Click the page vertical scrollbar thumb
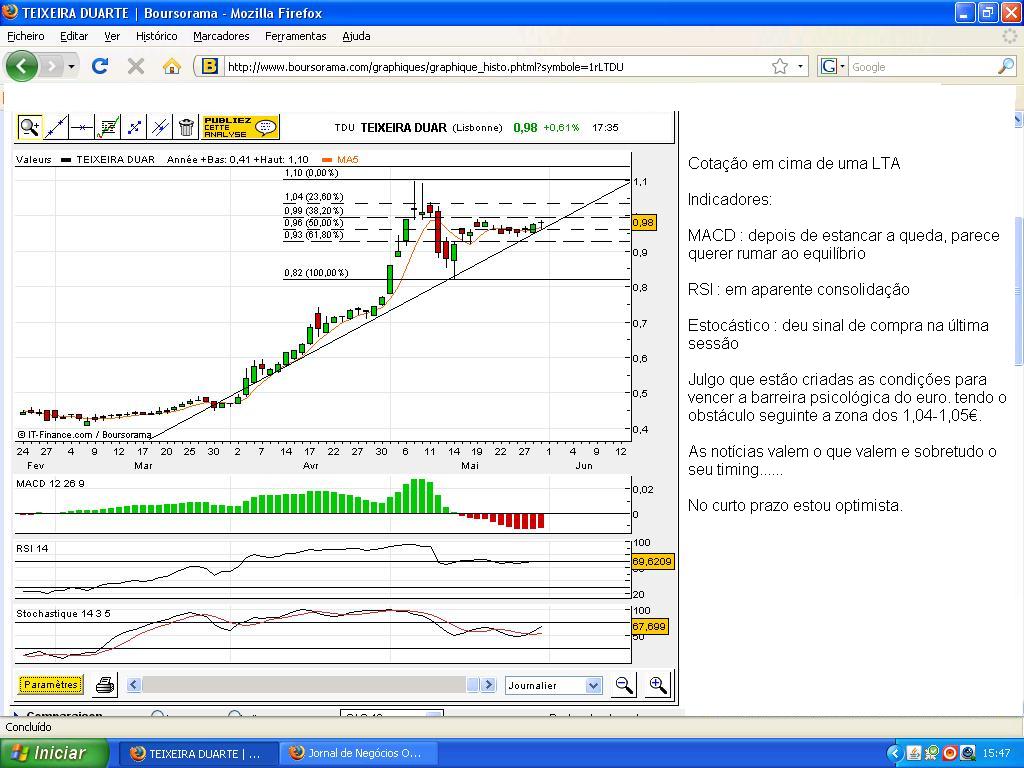The image size is (1024, 768). click(x=1018, y=291)
